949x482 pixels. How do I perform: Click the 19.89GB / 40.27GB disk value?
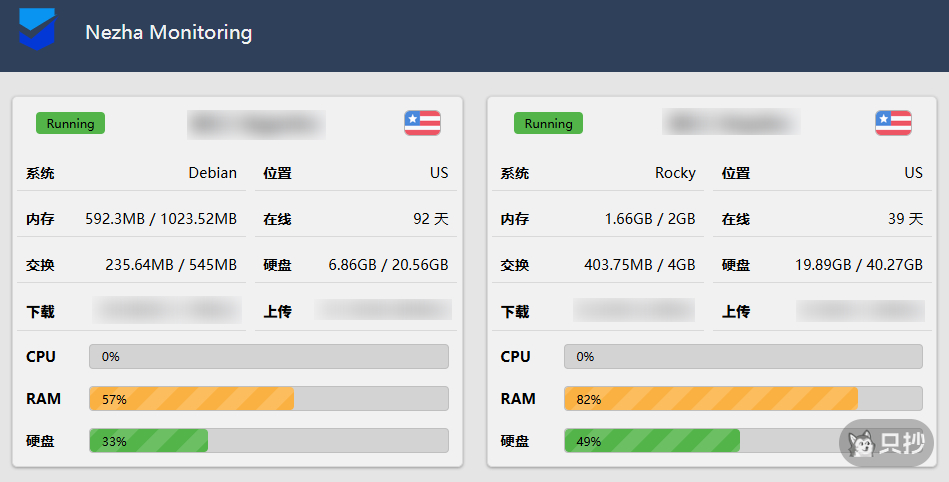point(859,265)
